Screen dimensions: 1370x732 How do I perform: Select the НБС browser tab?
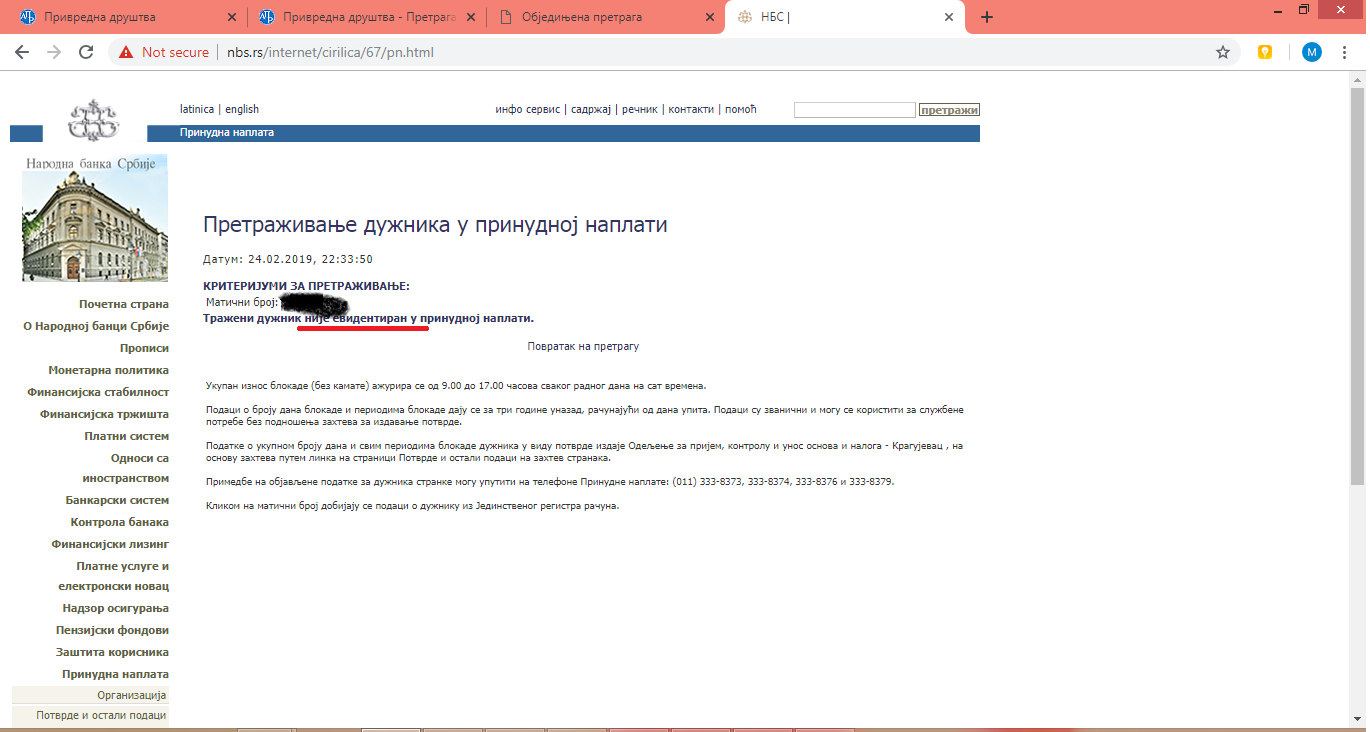coord(845,17)
